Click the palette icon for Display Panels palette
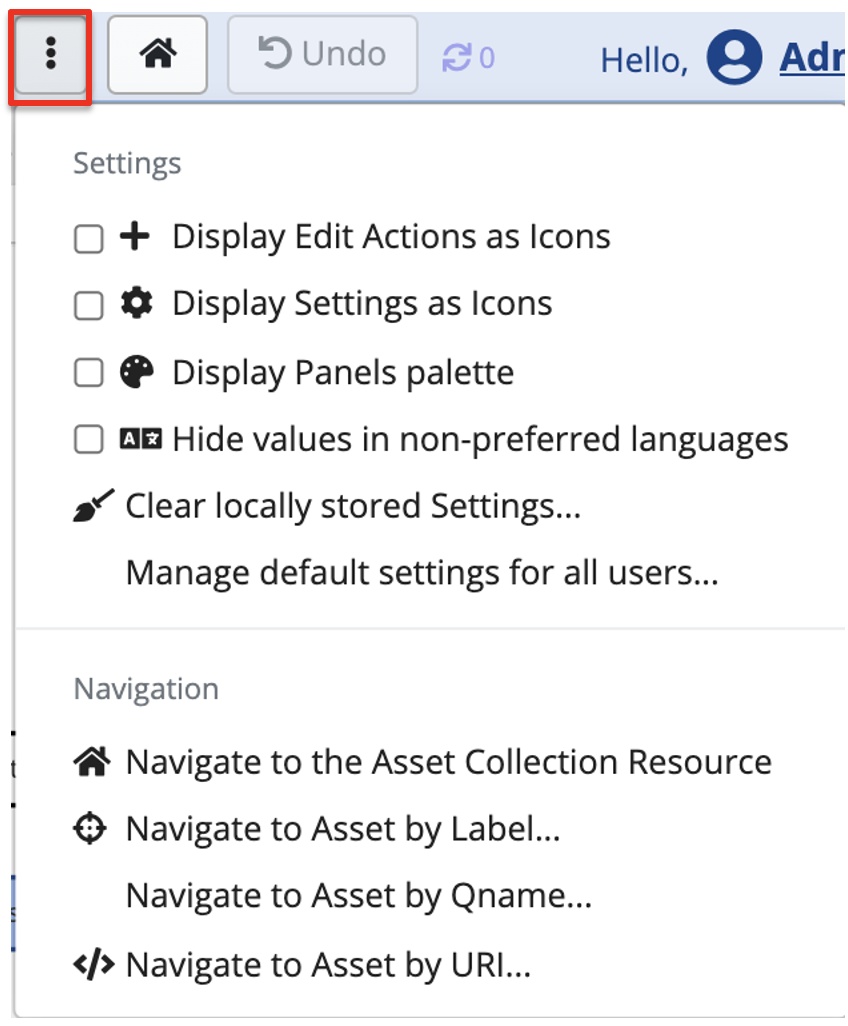The height and width of the screenshot is (1026, 848). click(137, 371)
